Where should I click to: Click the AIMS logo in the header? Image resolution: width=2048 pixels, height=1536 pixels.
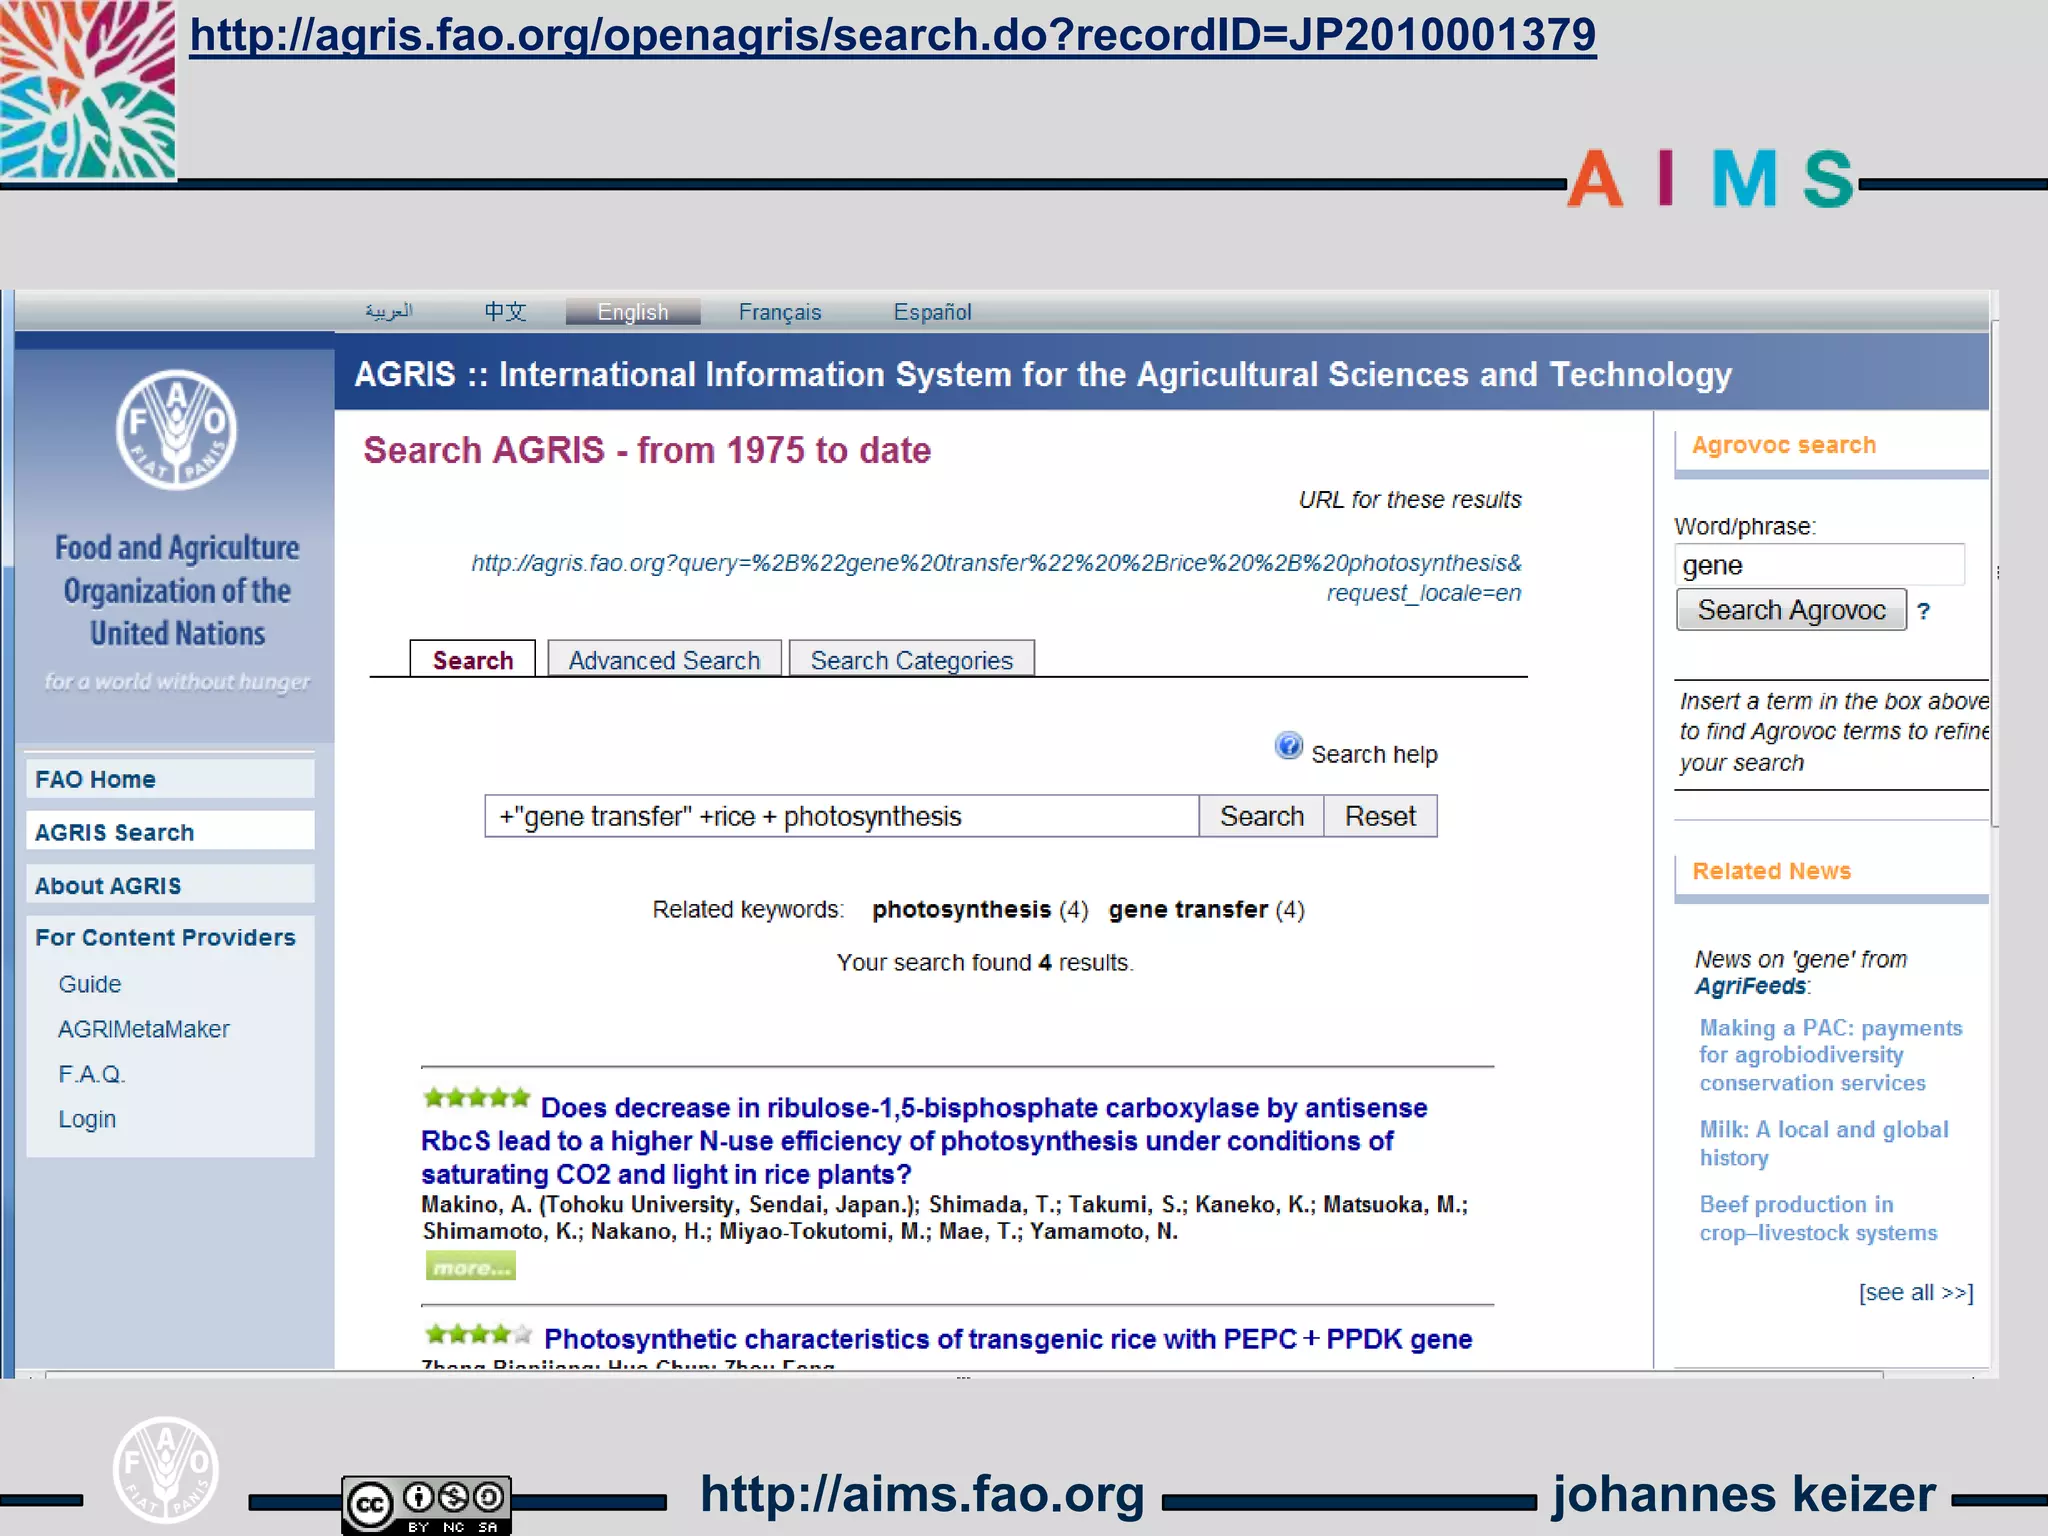1711,178
